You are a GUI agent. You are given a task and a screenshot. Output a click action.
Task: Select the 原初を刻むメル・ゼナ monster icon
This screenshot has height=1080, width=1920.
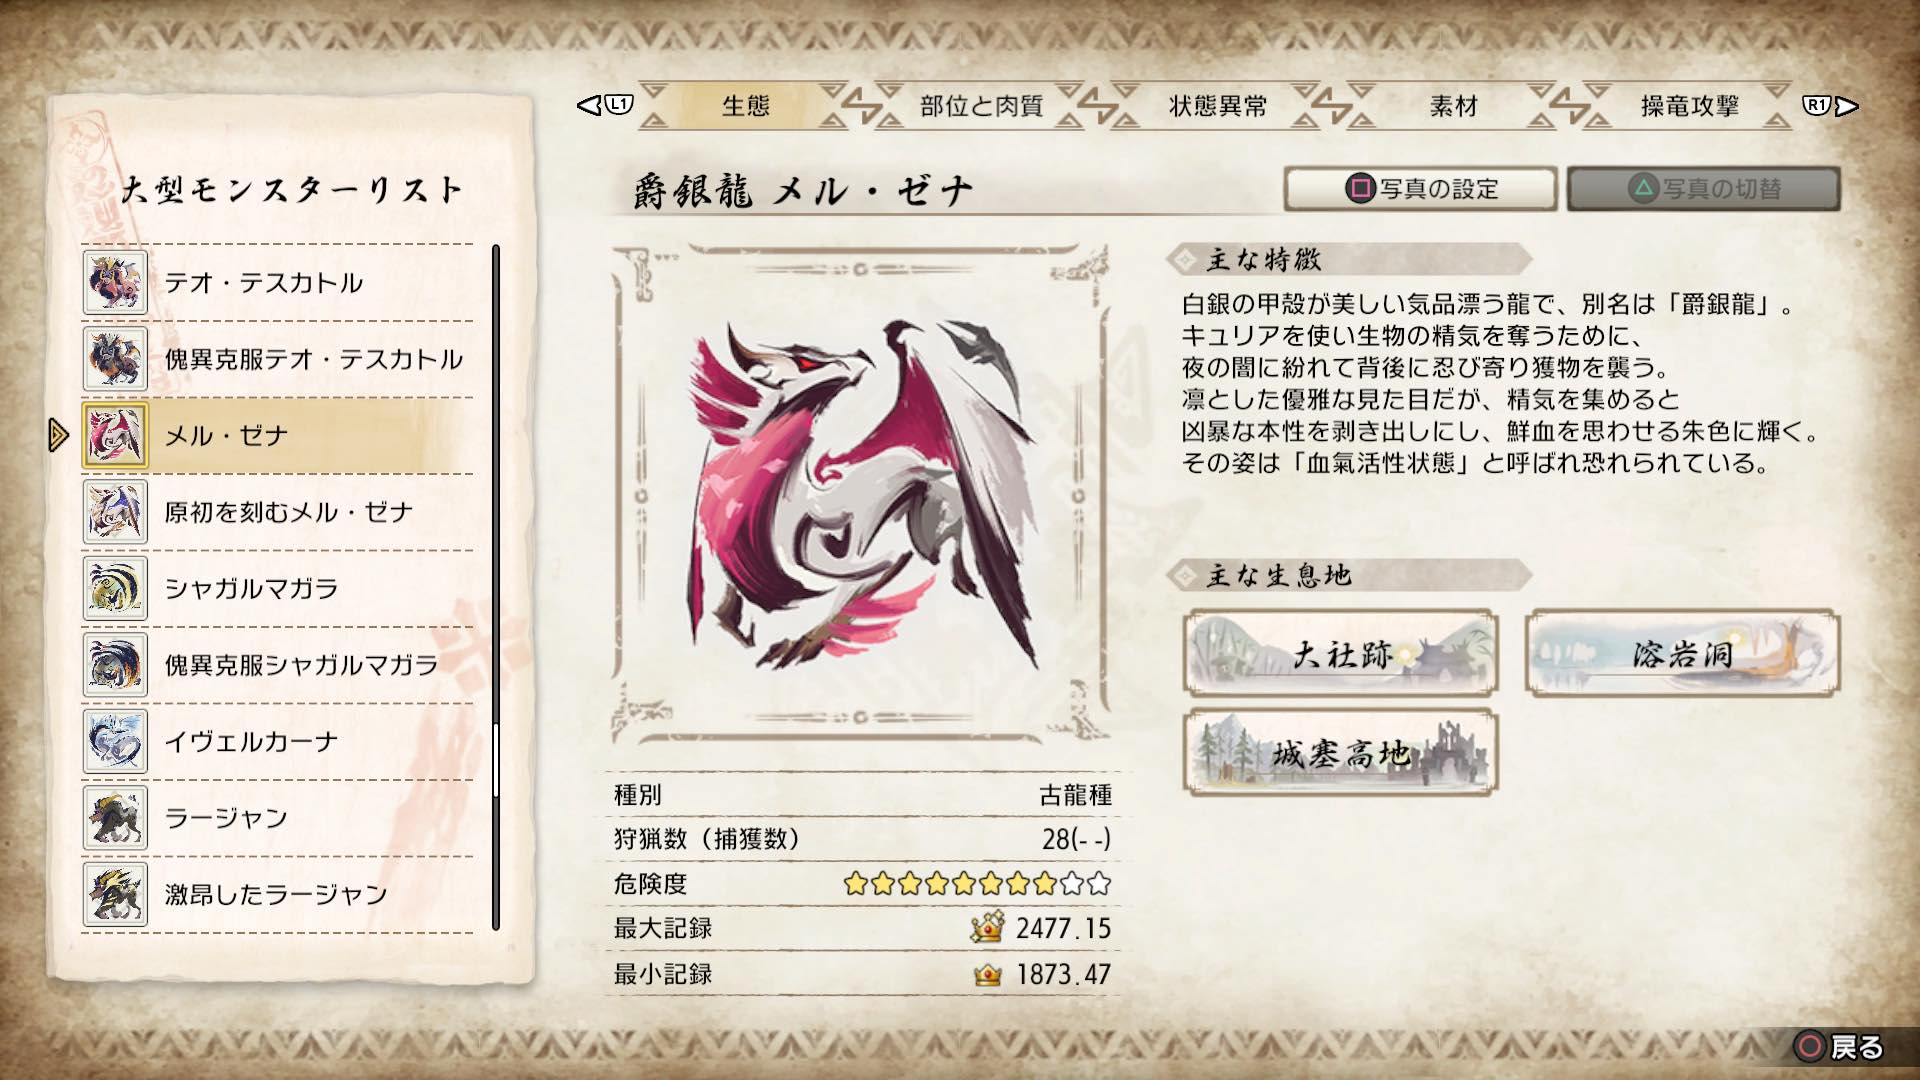pos(115,512)
